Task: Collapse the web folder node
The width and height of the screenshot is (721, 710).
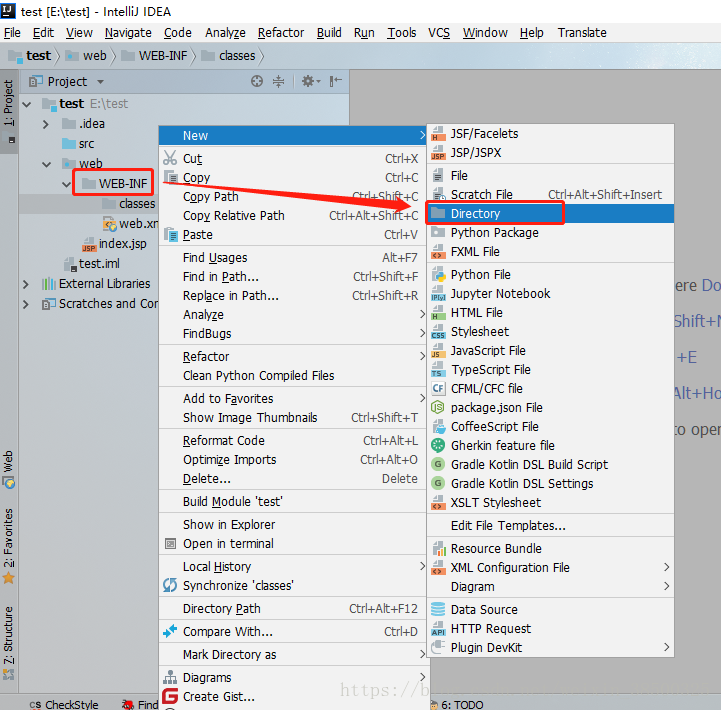Action: pyautogui.click(x=46, y=164)
